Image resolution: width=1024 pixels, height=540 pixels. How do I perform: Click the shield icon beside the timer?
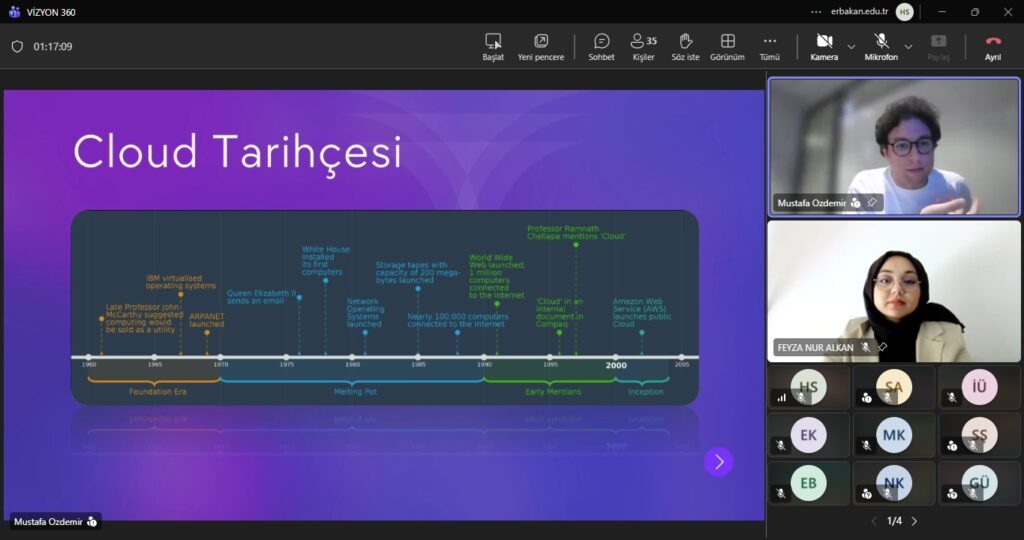point(17,46)
